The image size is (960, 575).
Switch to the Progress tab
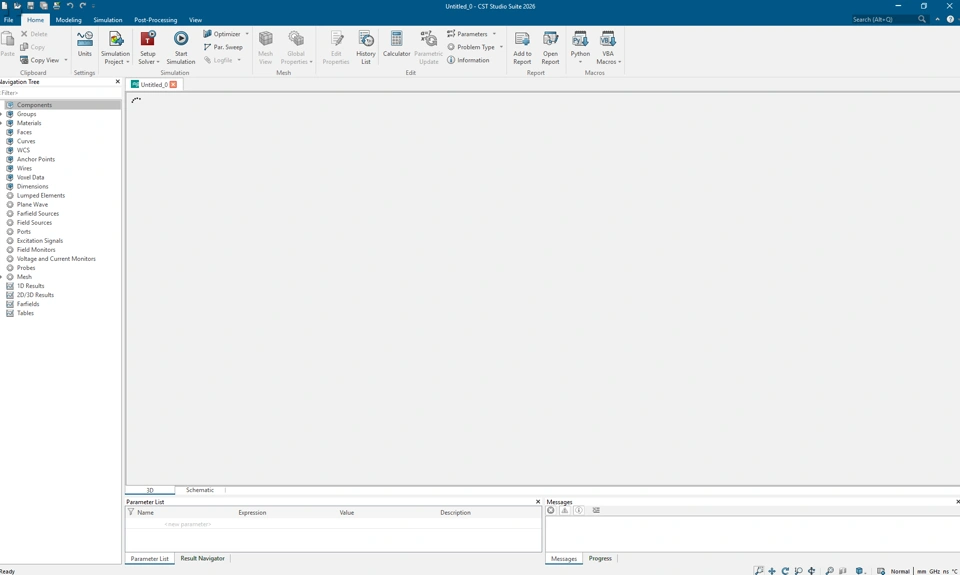click(600, 558)
